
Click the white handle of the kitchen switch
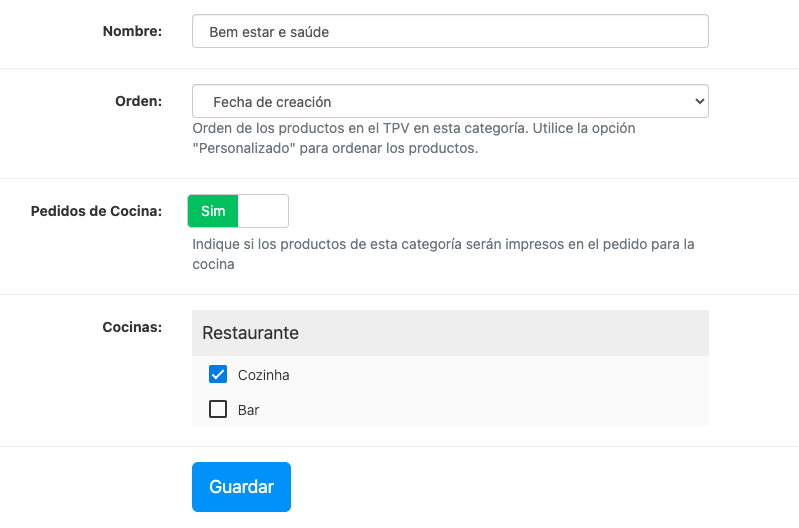coord(262,211)
